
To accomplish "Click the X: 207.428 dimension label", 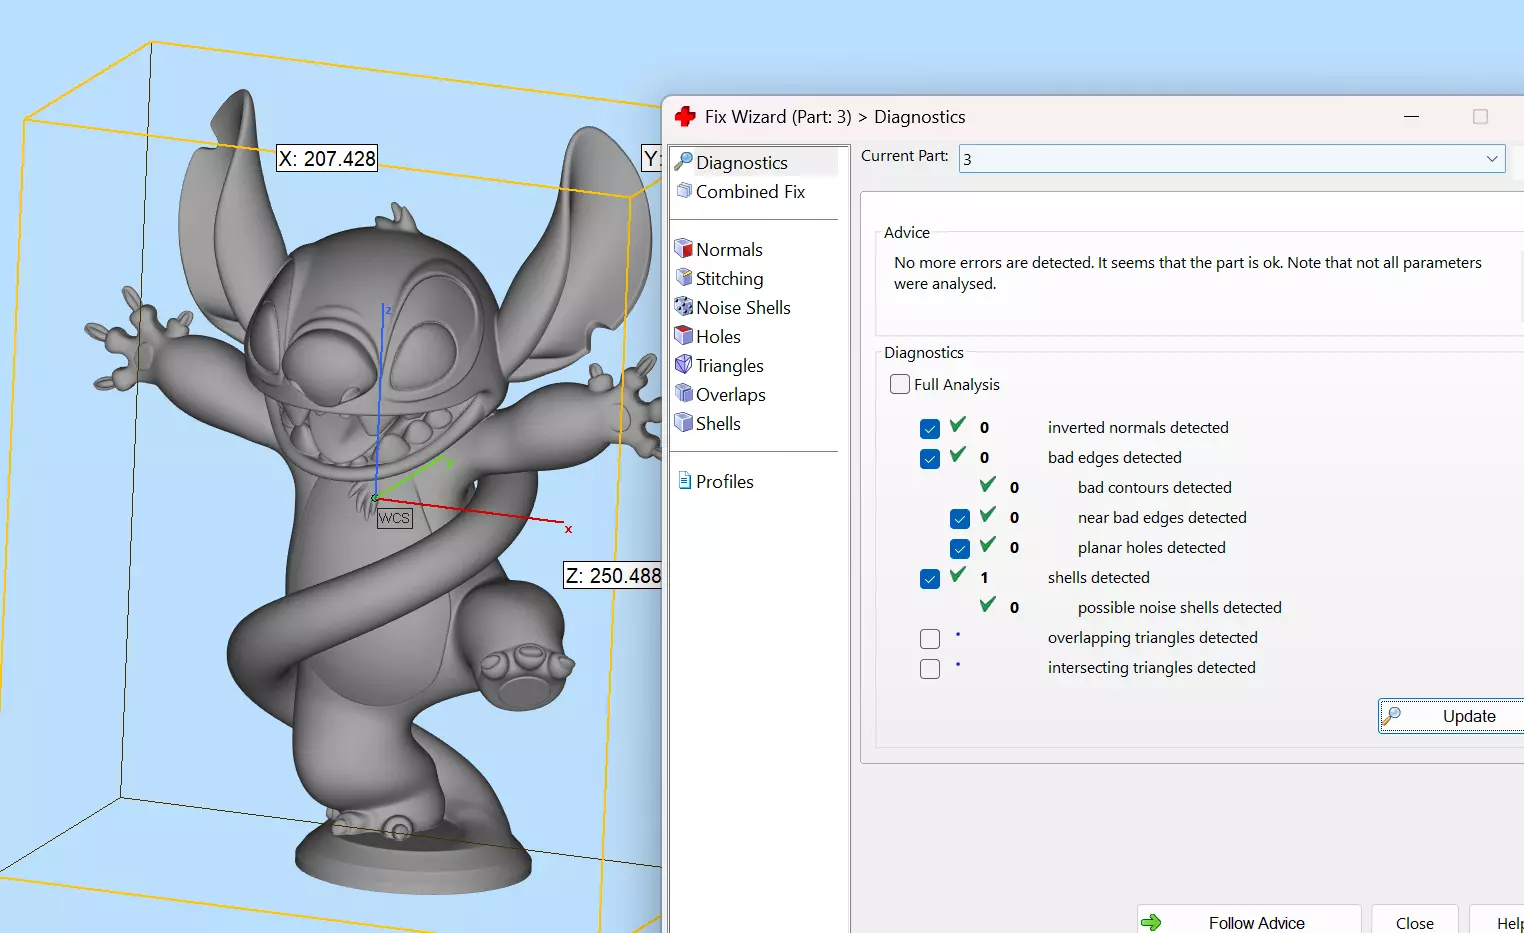I will coord(327,158).
